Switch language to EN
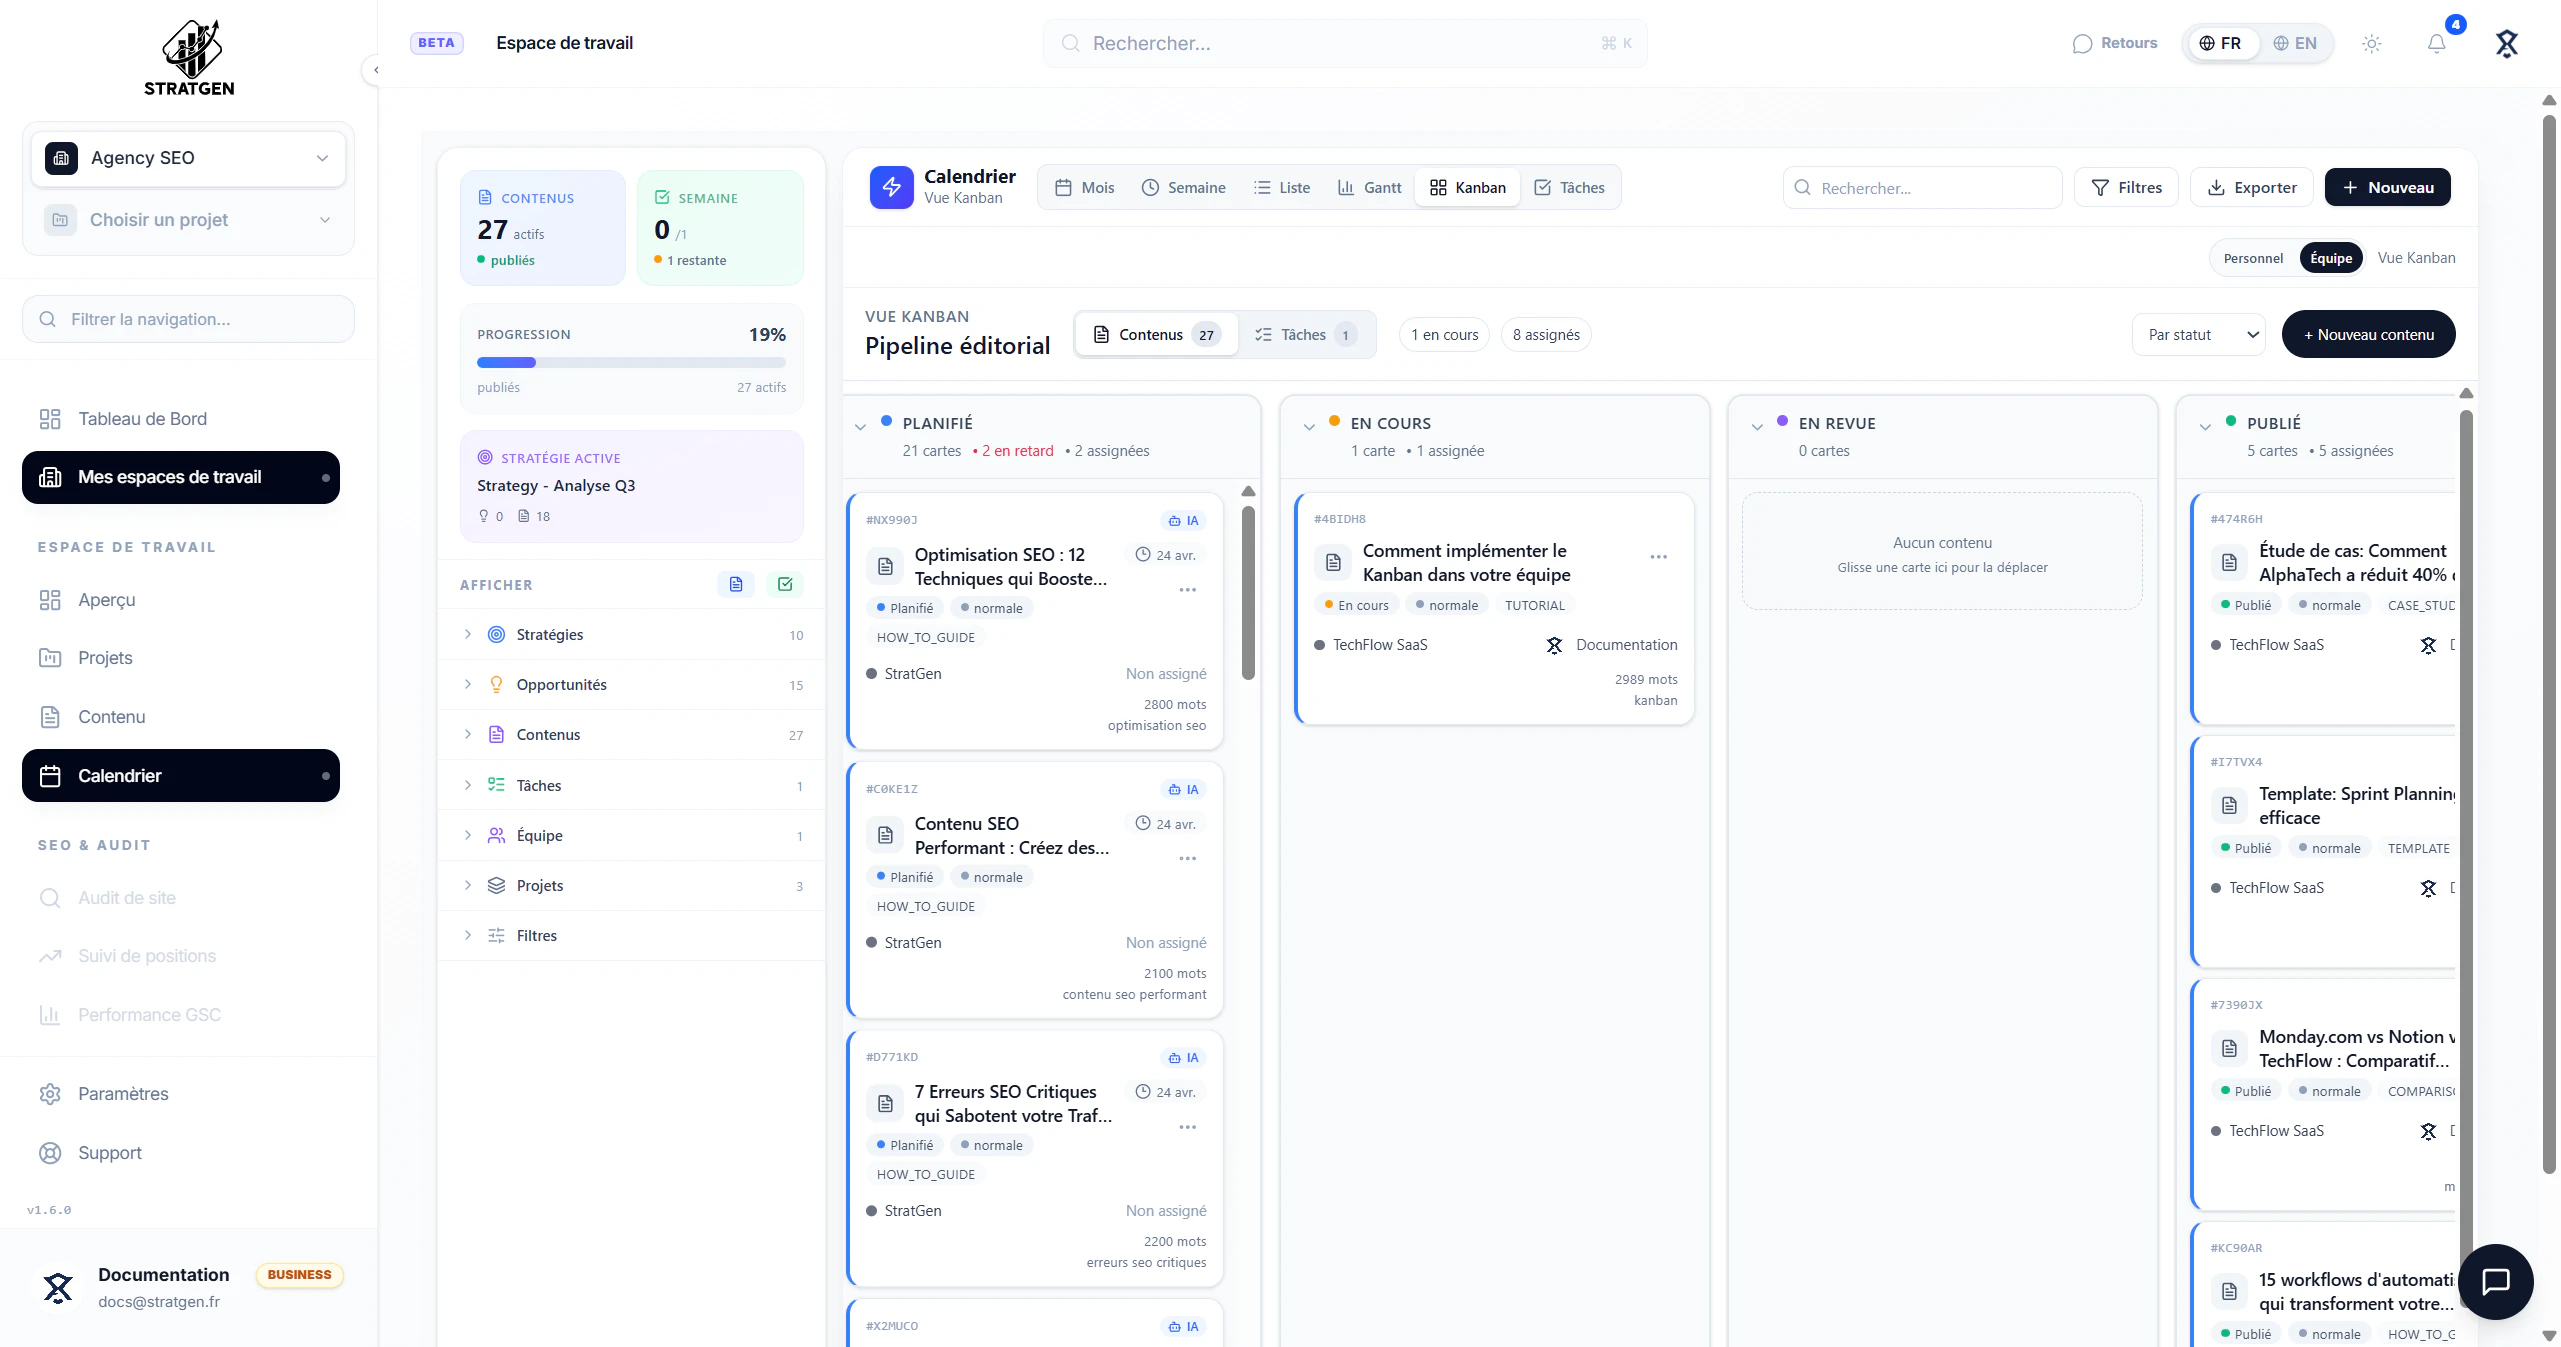The width and height of the screenshot is (2561, 1347). pyautogui.click(x=2295, y=43)
